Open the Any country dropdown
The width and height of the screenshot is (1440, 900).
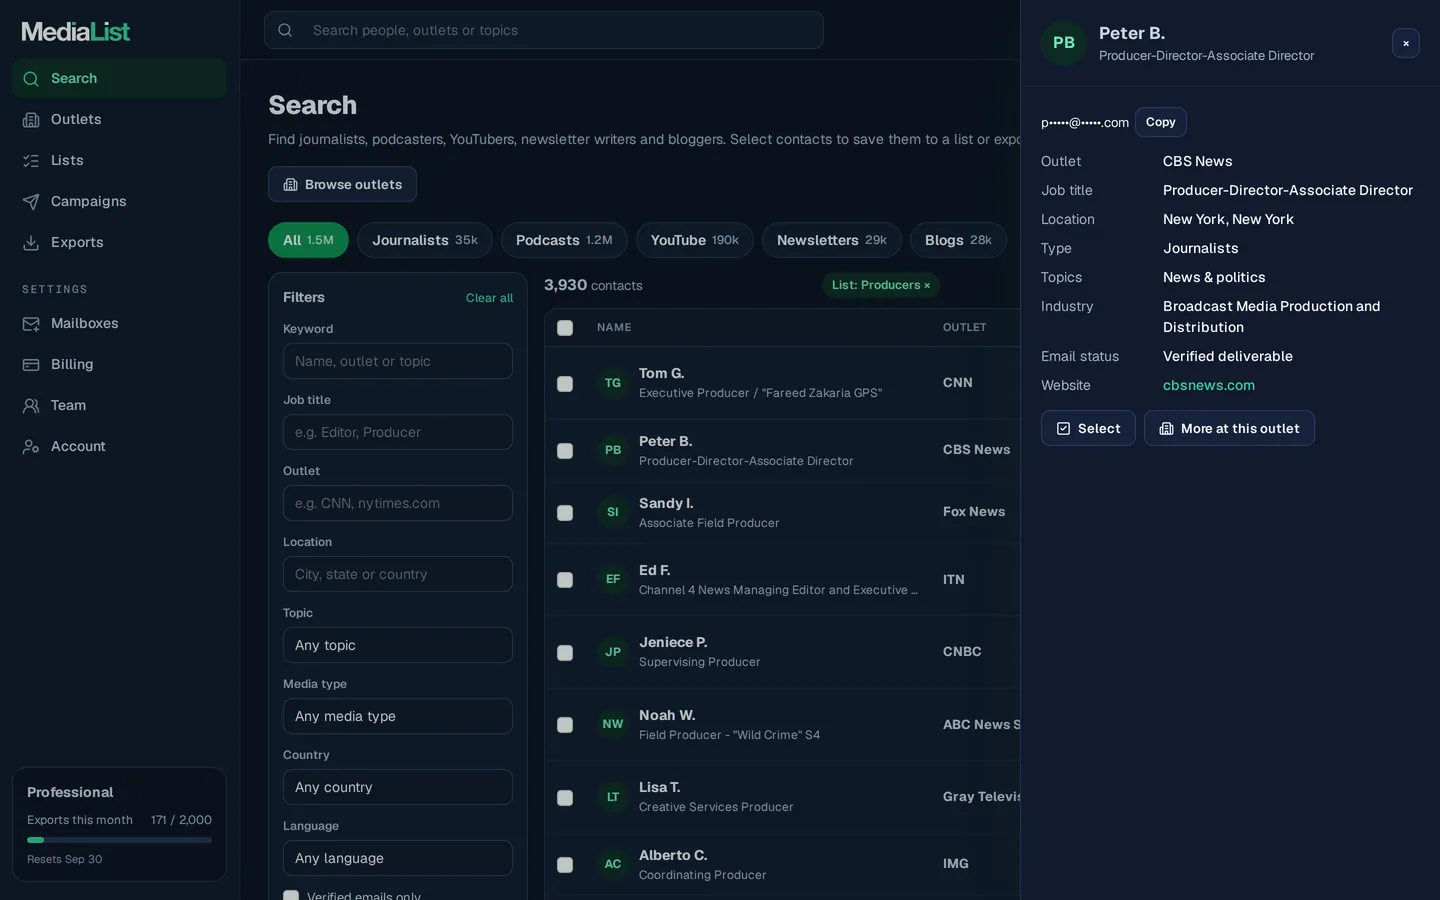click(x=398, y=787)
